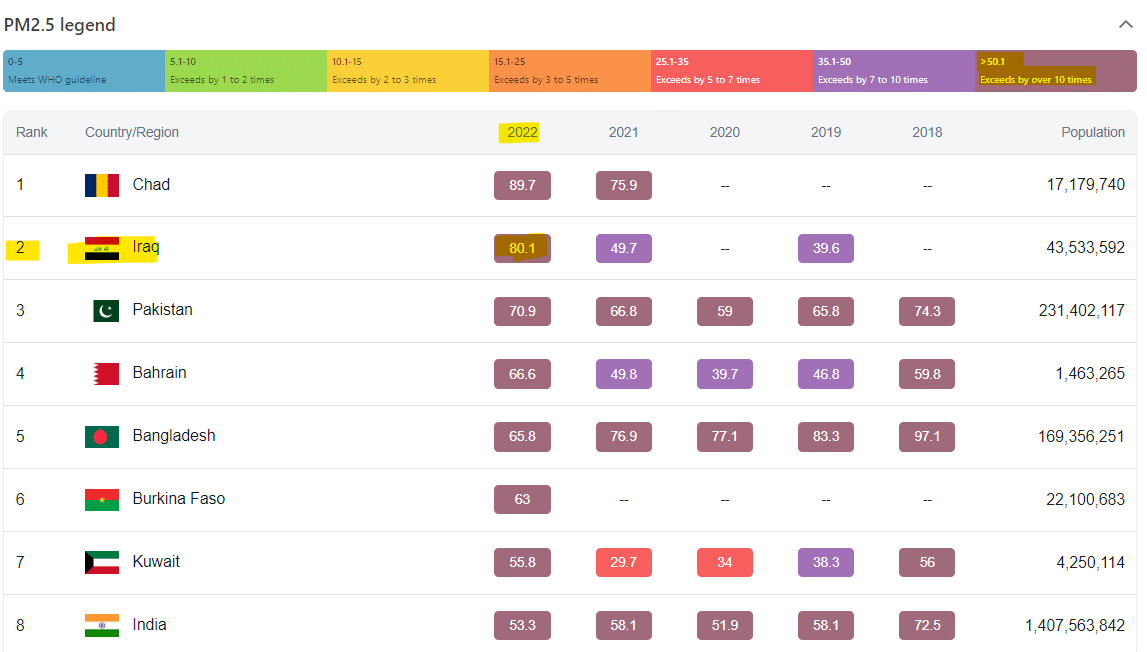Click the Pakistan flag icon
The image size is (1147, 652).
tap(106, 311)
